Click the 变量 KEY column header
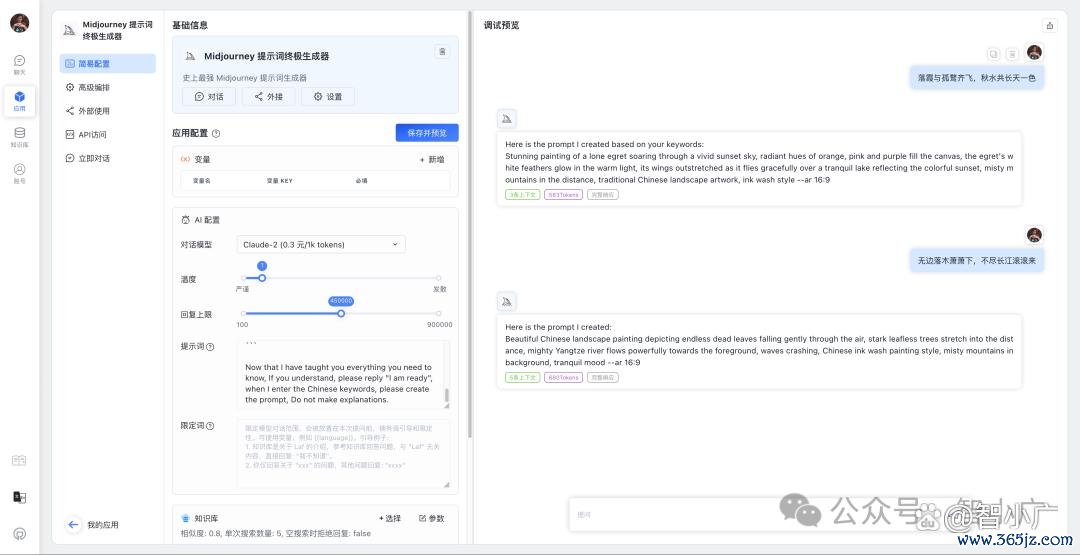This screenshot has width=1080, height=555. tap(280, 180)
